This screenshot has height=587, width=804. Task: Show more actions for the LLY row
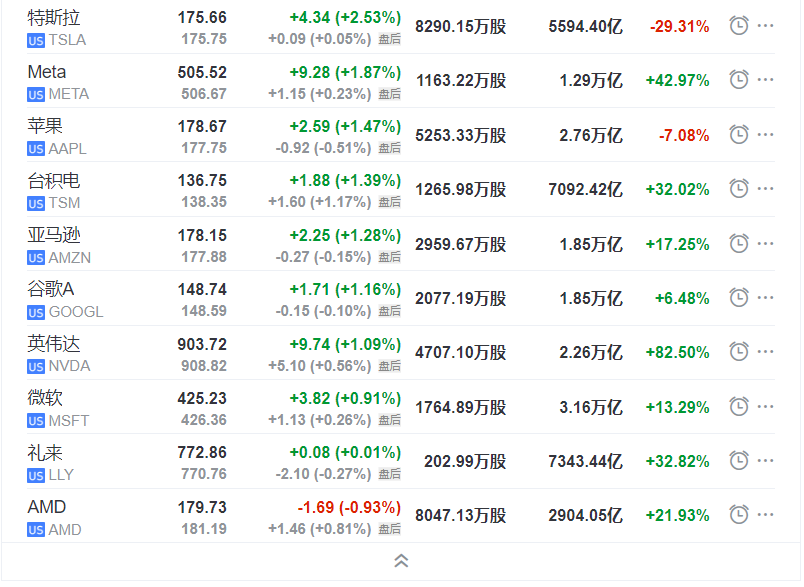[767, 461]
